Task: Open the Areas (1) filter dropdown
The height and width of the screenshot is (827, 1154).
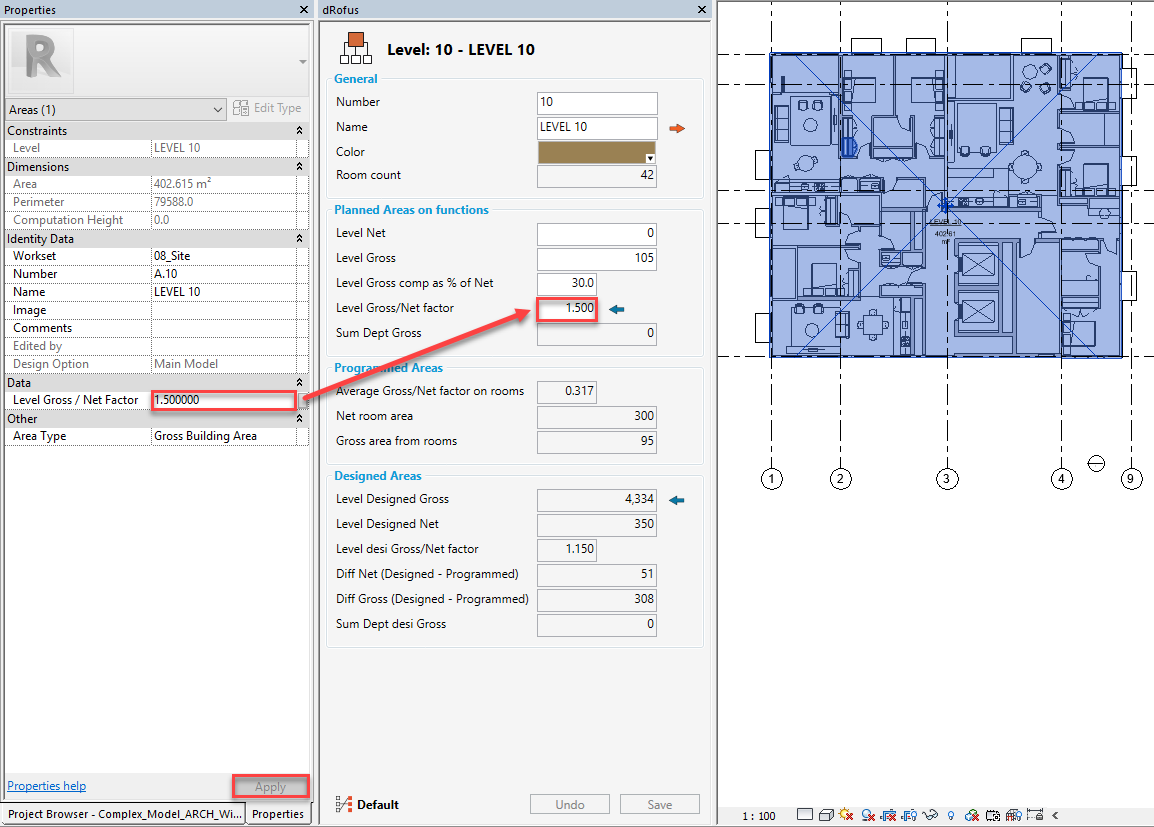Action: click(218, 109)
